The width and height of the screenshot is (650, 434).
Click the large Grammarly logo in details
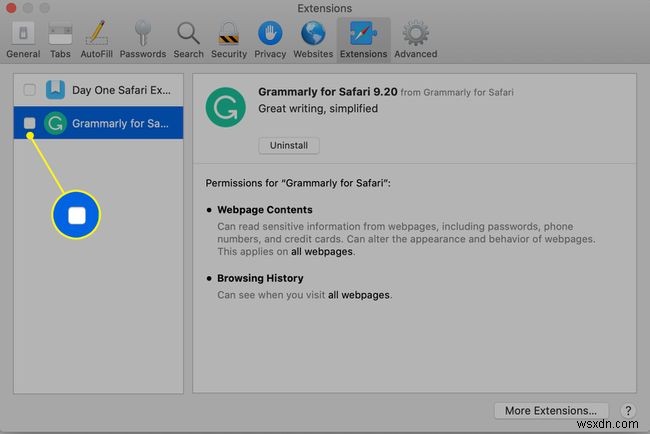(226, 107)
